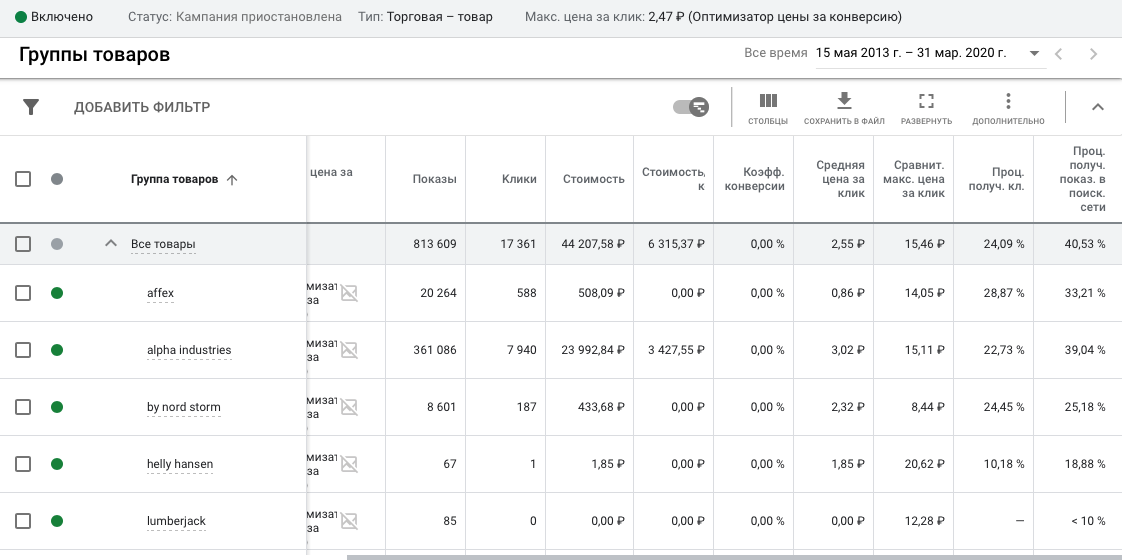Collapse the toolbar with the up chevron
The width and height of the screenshot is (1122, 560).
pyautogui.click(x=1097, y=107)
